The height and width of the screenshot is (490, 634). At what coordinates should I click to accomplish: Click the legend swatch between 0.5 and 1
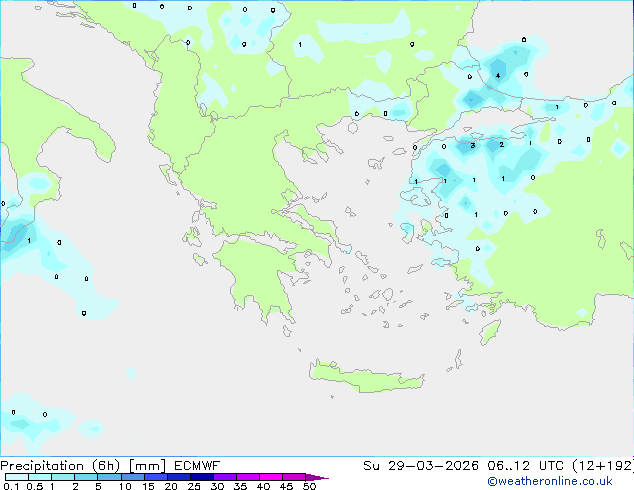click(40, 477)
